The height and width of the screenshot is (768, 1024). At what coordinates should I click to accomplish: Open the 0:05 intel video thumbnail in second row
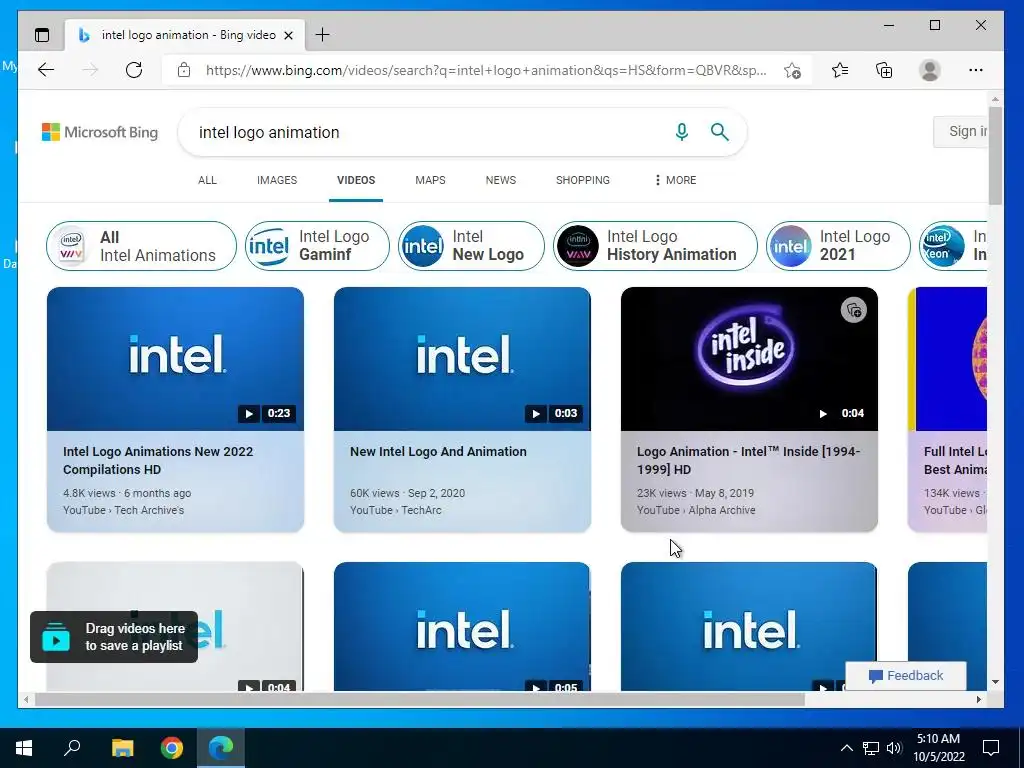(x=462, y=626)
